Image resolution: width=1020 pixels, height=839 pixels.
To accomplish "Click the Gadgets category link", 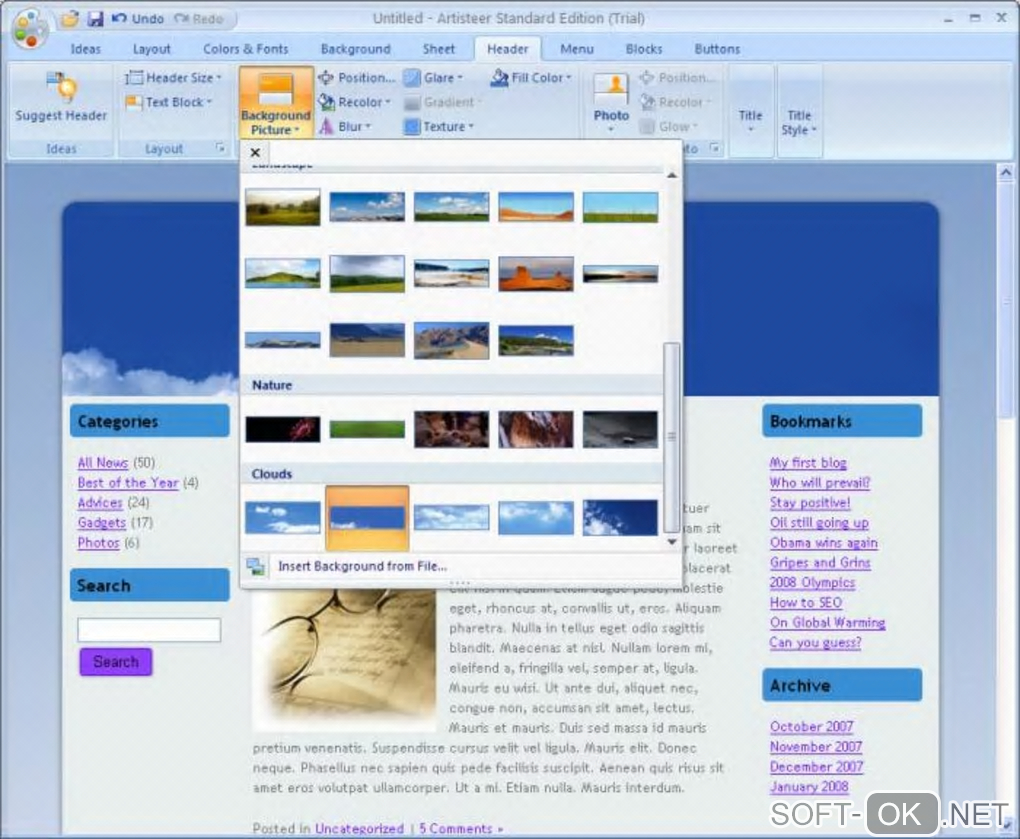I will pyautogui.click(x=101, y=522).
